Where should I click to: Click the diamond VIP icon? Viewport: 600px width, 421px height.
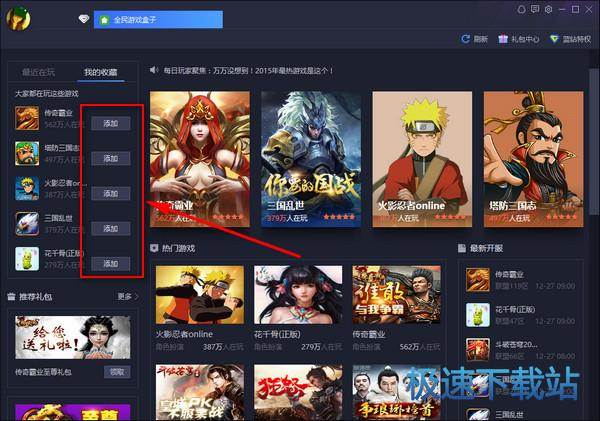84,18
